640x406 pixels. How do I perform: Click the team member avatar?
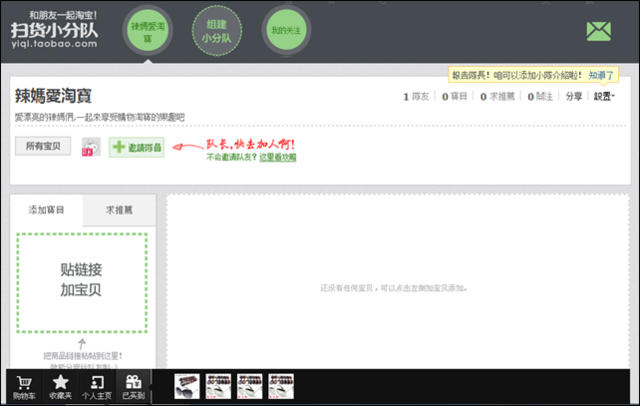click(x=91, y=147)
